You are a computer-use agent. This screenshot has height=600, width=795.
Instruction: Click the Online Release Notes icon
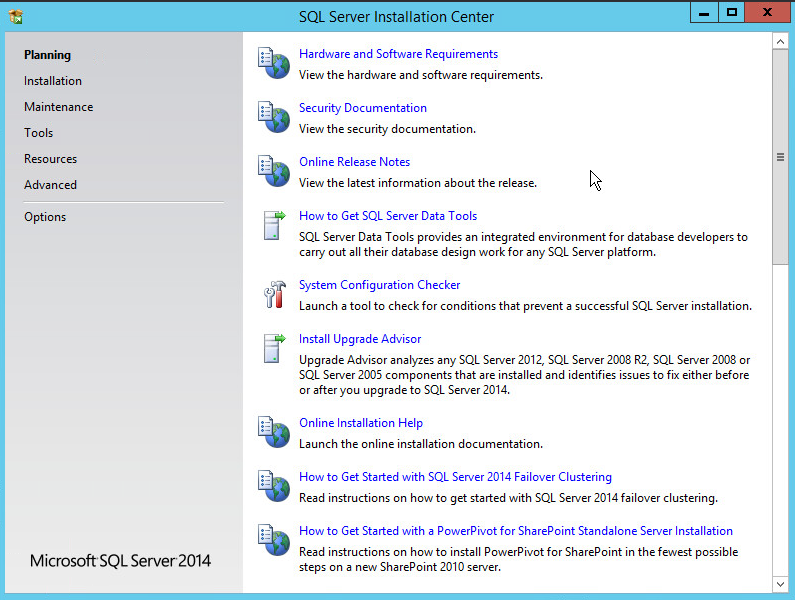(x=273, y=170)
